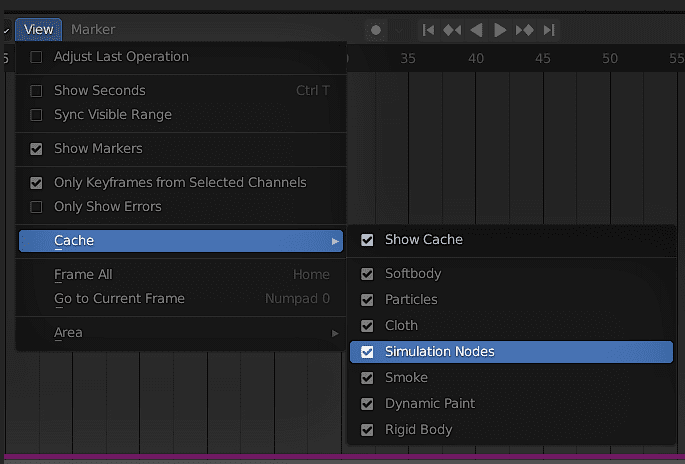The image size is (685, 464).
Task: Close the View menu in header
Action: coord(38,30)
